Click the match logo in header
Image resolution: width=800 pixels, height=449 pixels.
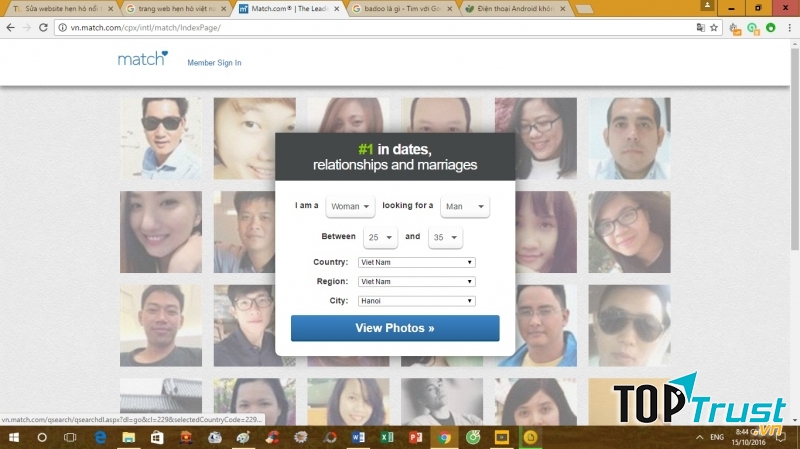tap(142, 59)
